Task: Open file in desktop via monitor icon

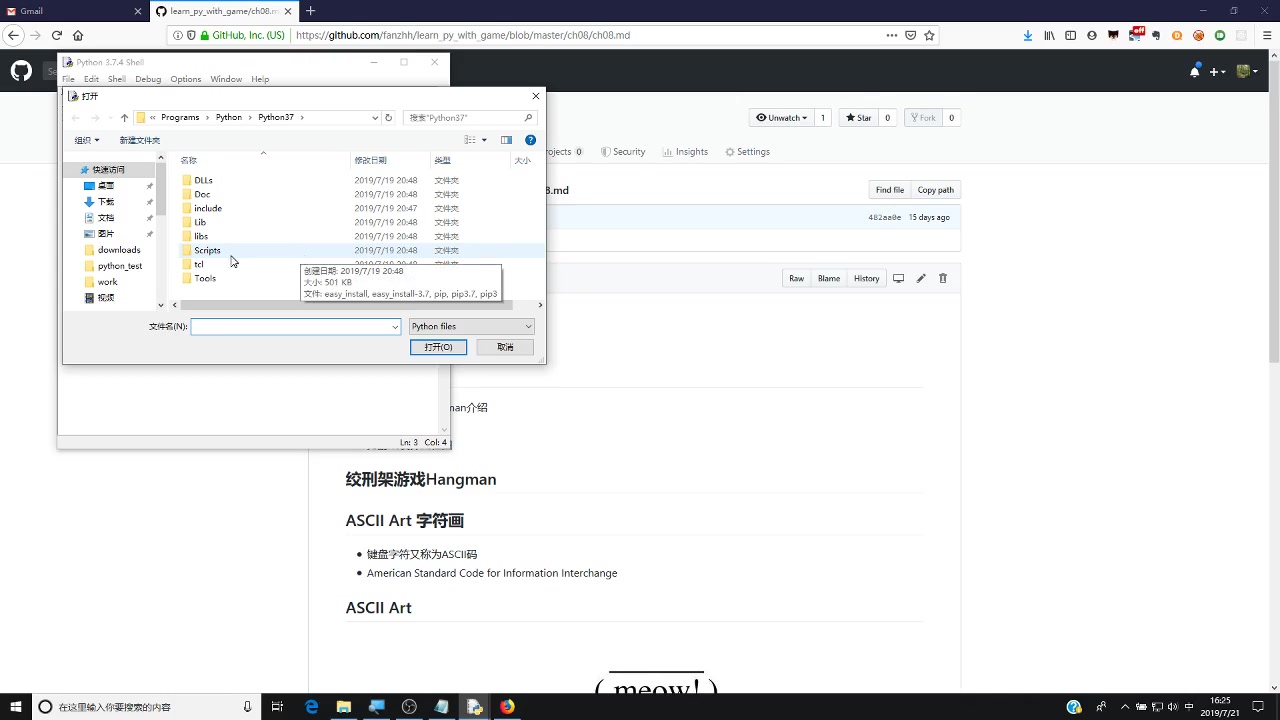Action: (901, 278)
